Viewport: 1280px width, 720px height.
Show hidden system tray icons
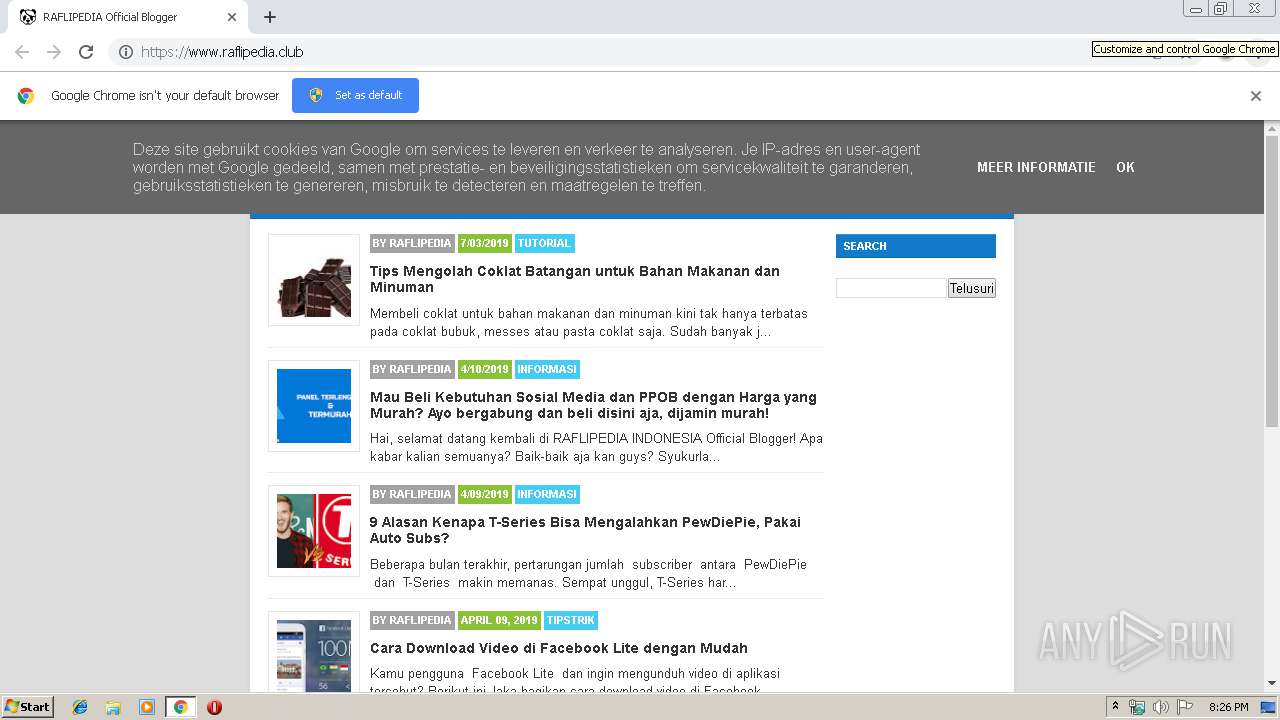coord(1115,707)
